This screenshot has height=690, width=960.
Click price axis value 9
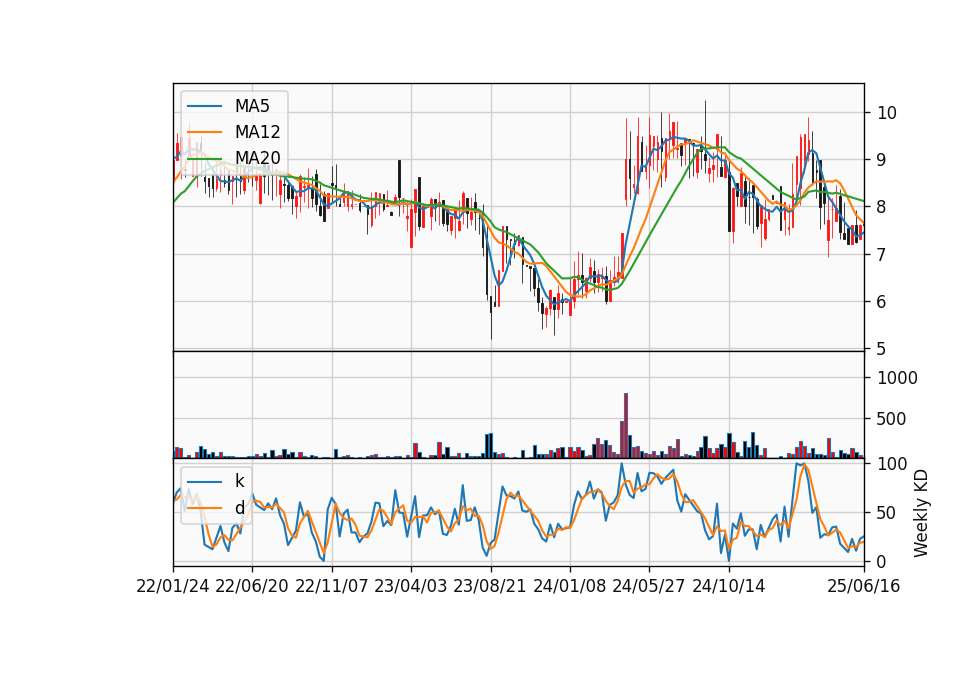tap(882, 160)
